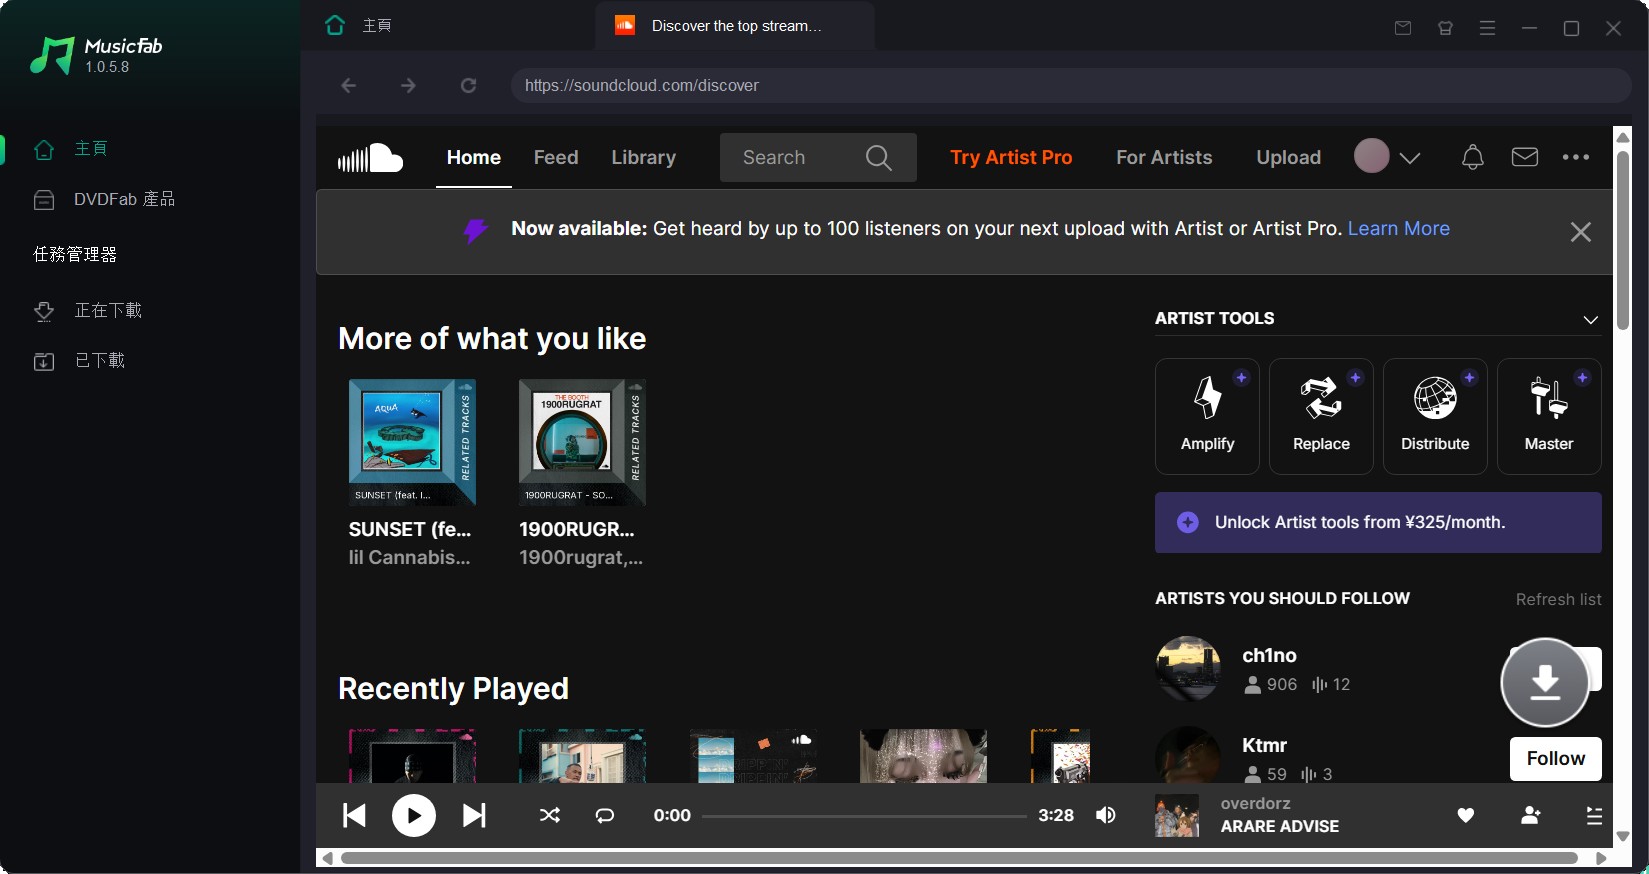The height and width of the screenshot is (874, 1649).
Task: Seek in the track progress bar
Action: click(x=864, y=816)
